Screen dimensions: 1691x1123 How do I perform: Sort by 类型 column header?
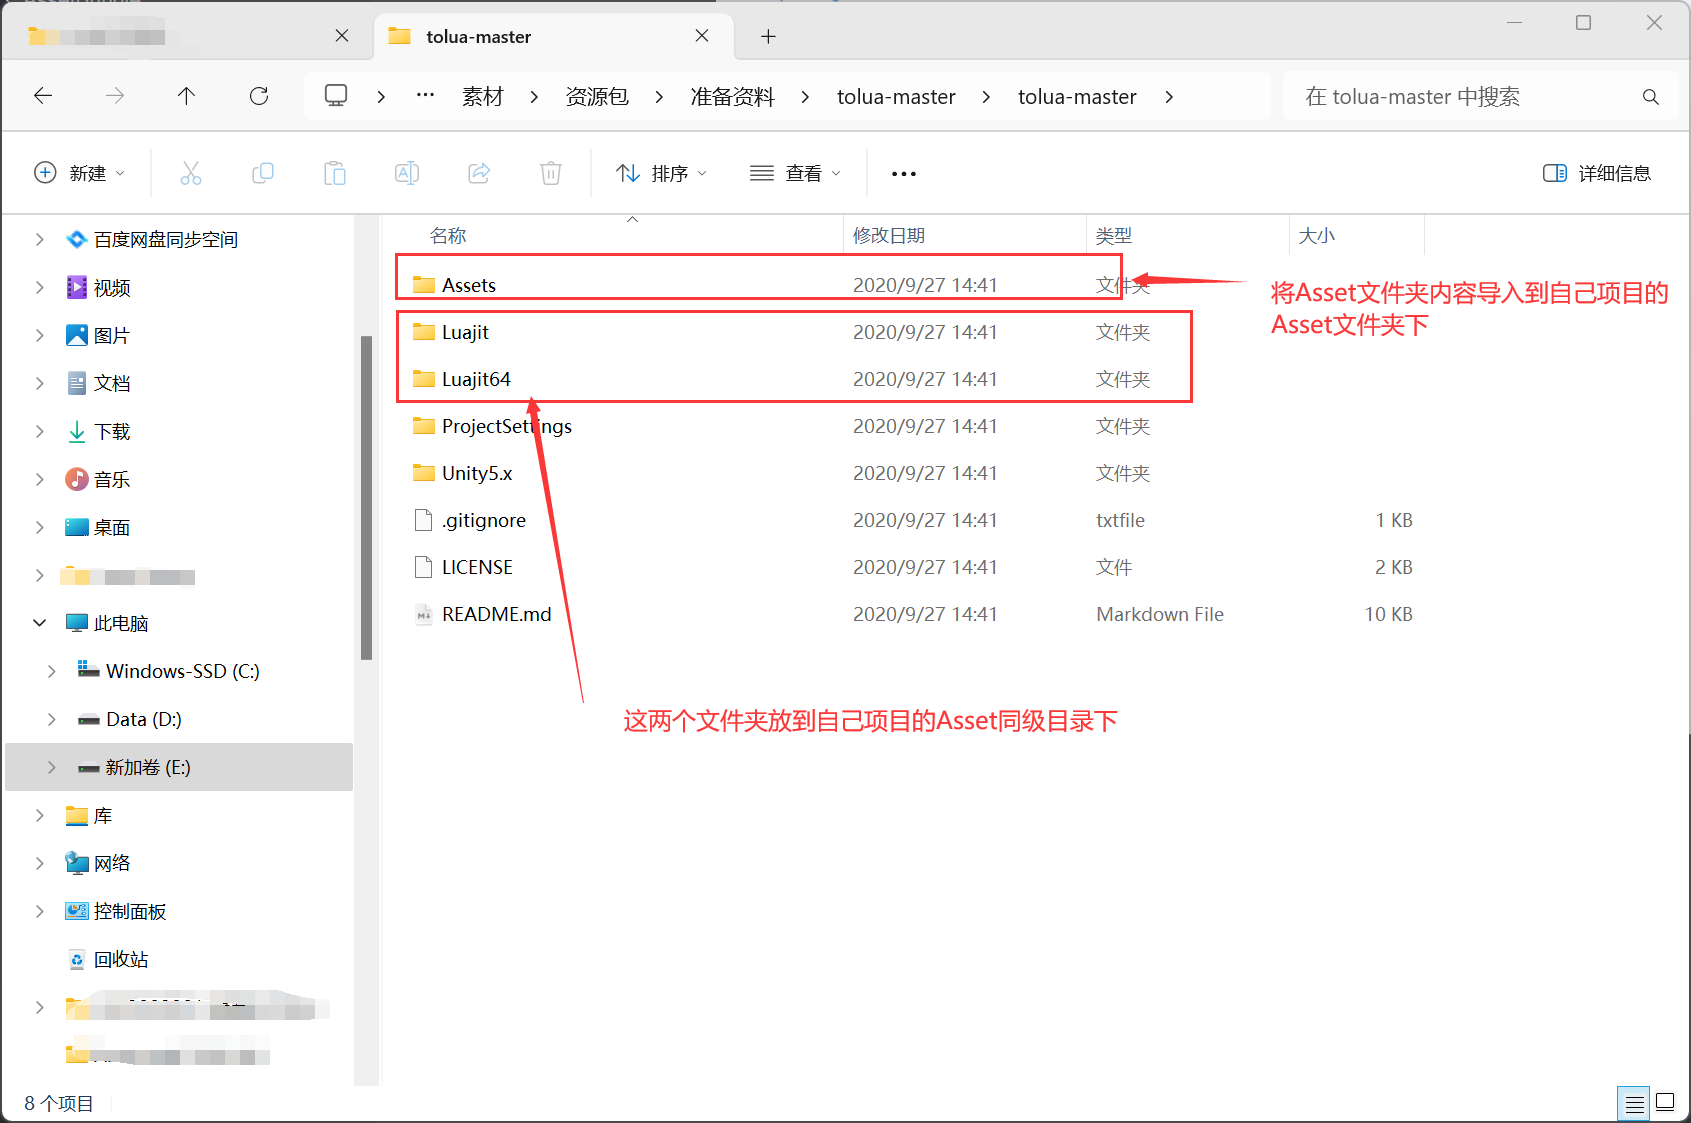click(1113, 236)
